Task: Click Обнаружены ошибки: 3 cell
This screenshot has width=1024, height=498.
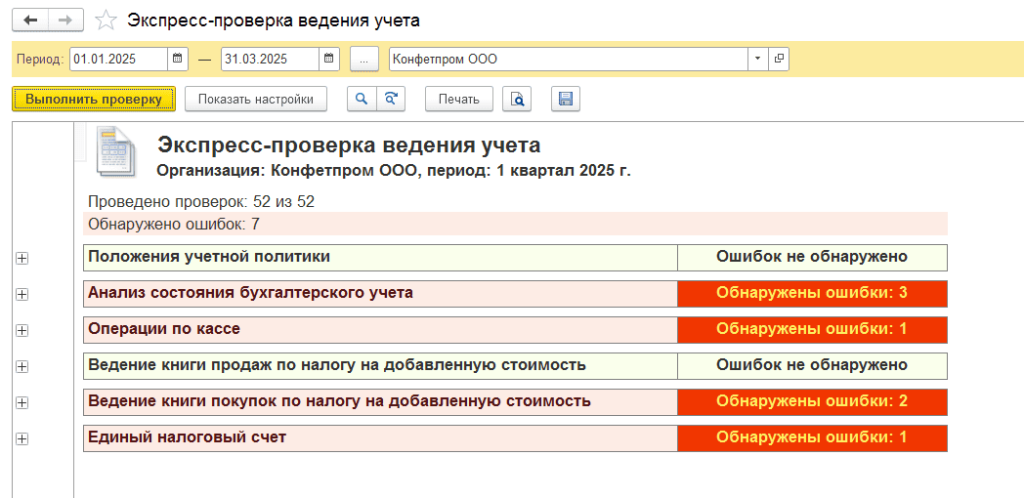Action: pyautogui.click(x=812, y=294)
